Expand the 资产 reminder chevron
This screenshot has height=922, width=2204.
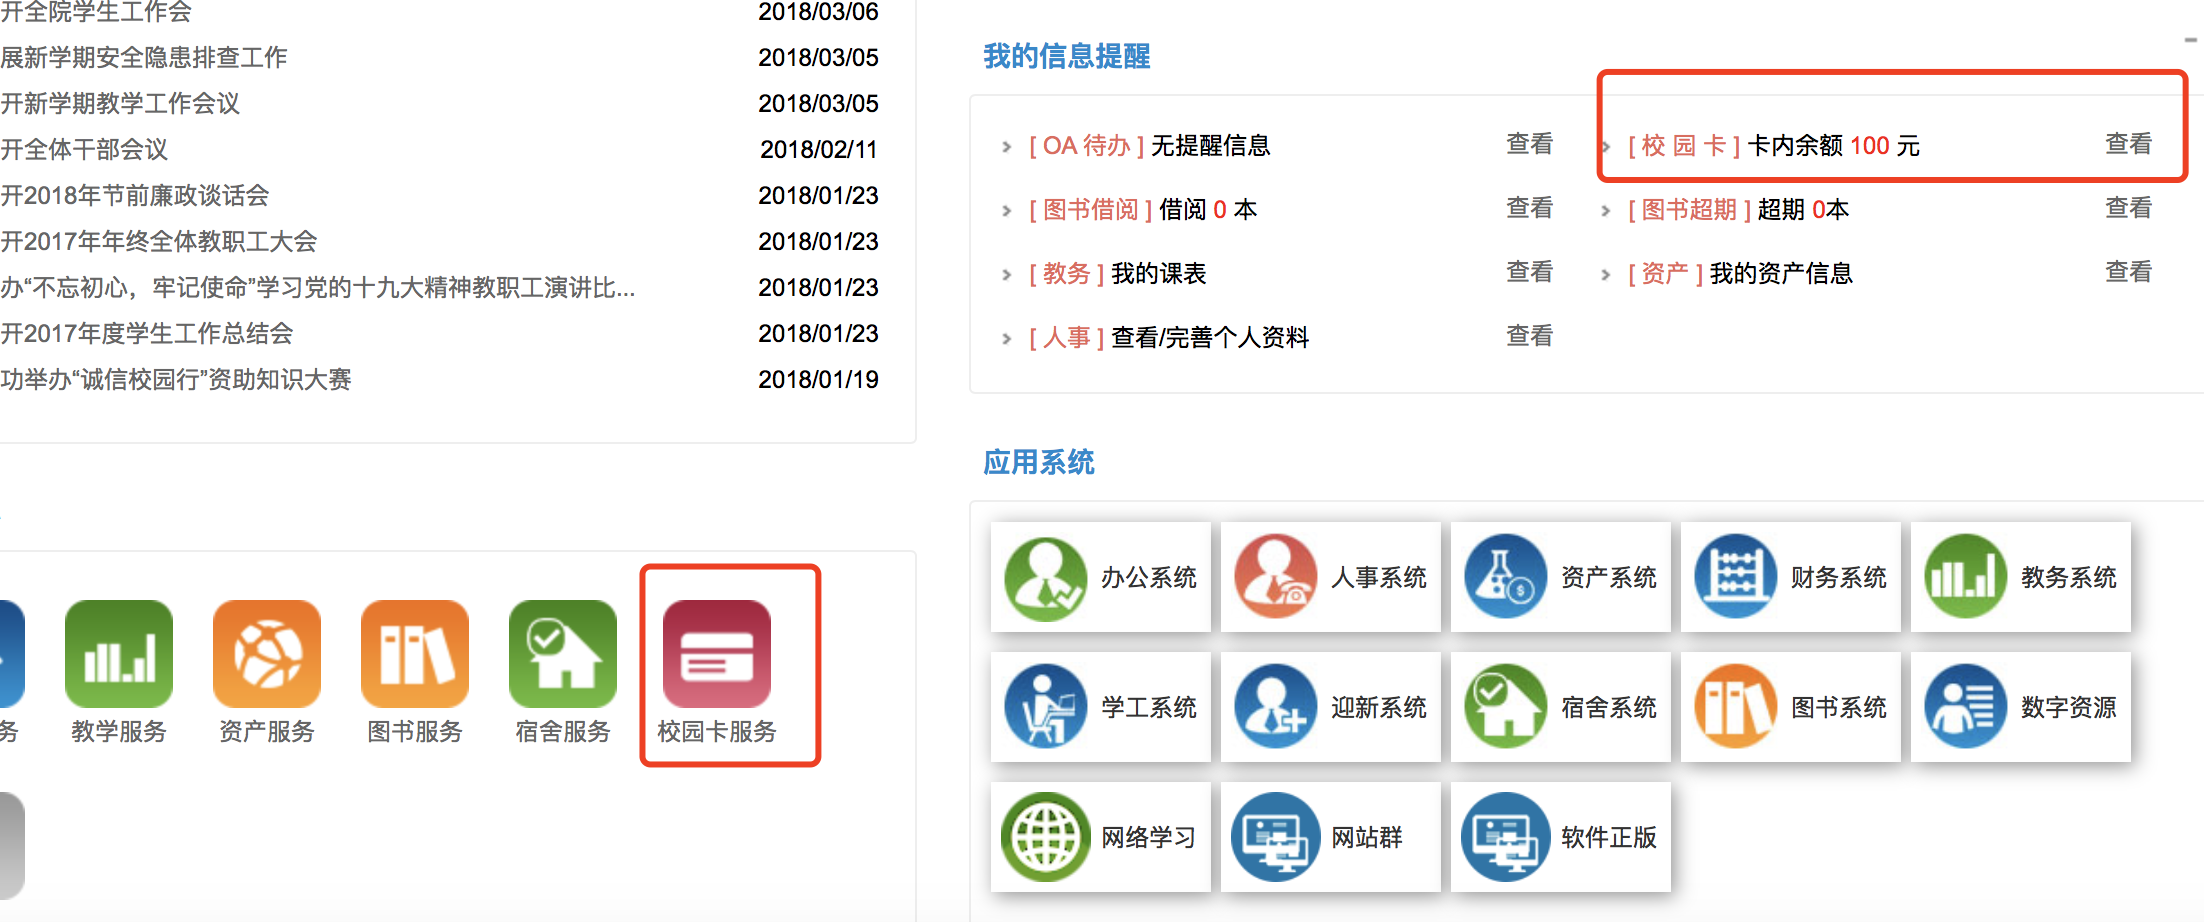coord(1606,275)
